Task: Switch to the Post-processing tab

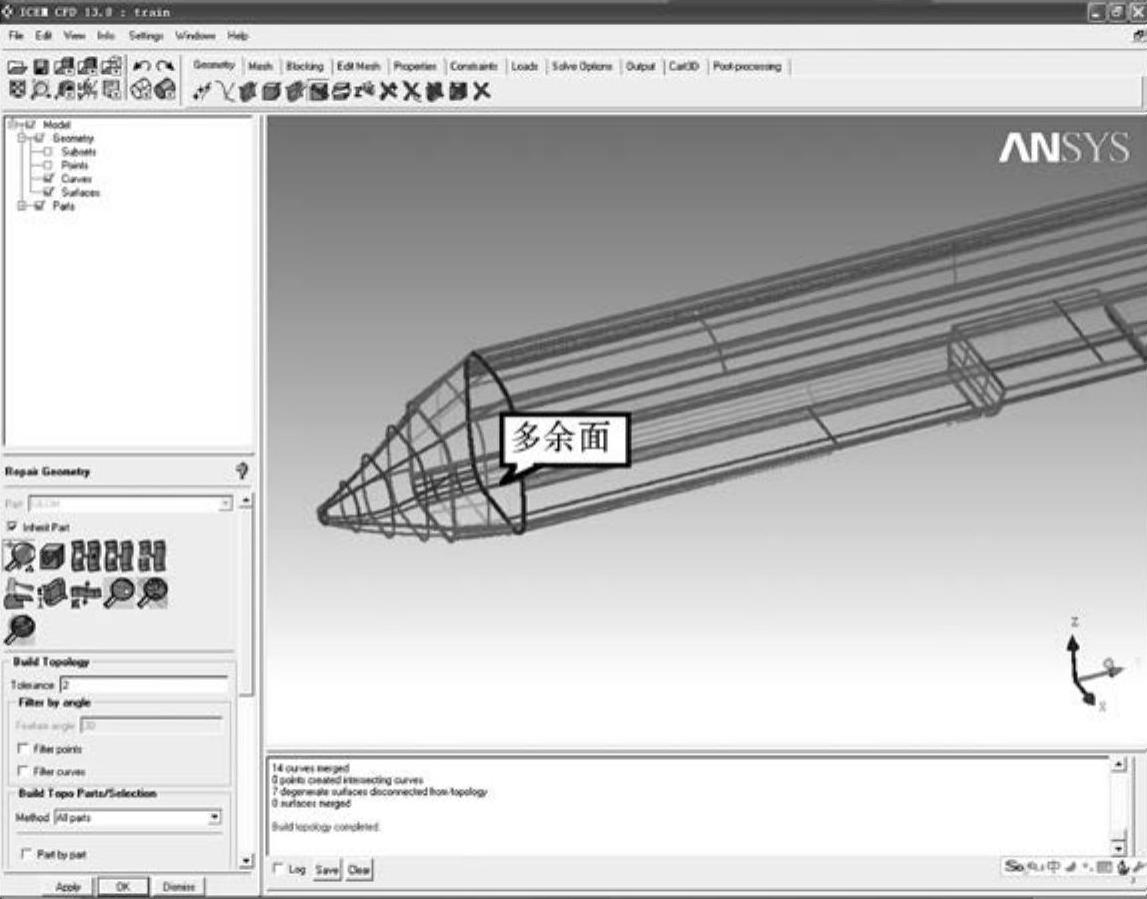Action: [x=747, y=67]
